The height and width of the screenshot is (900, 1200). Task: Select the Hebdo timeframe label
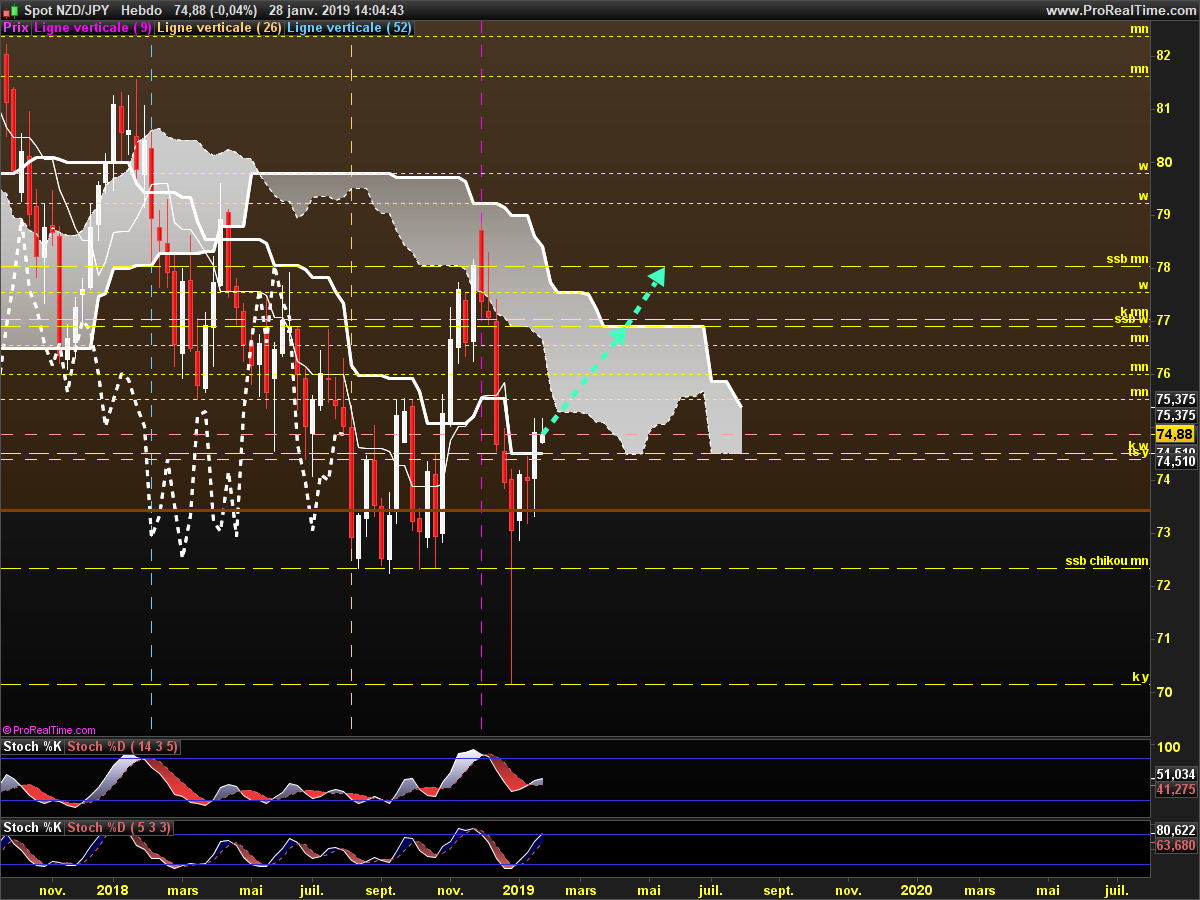pyautogui.click(x=142, y=10)
